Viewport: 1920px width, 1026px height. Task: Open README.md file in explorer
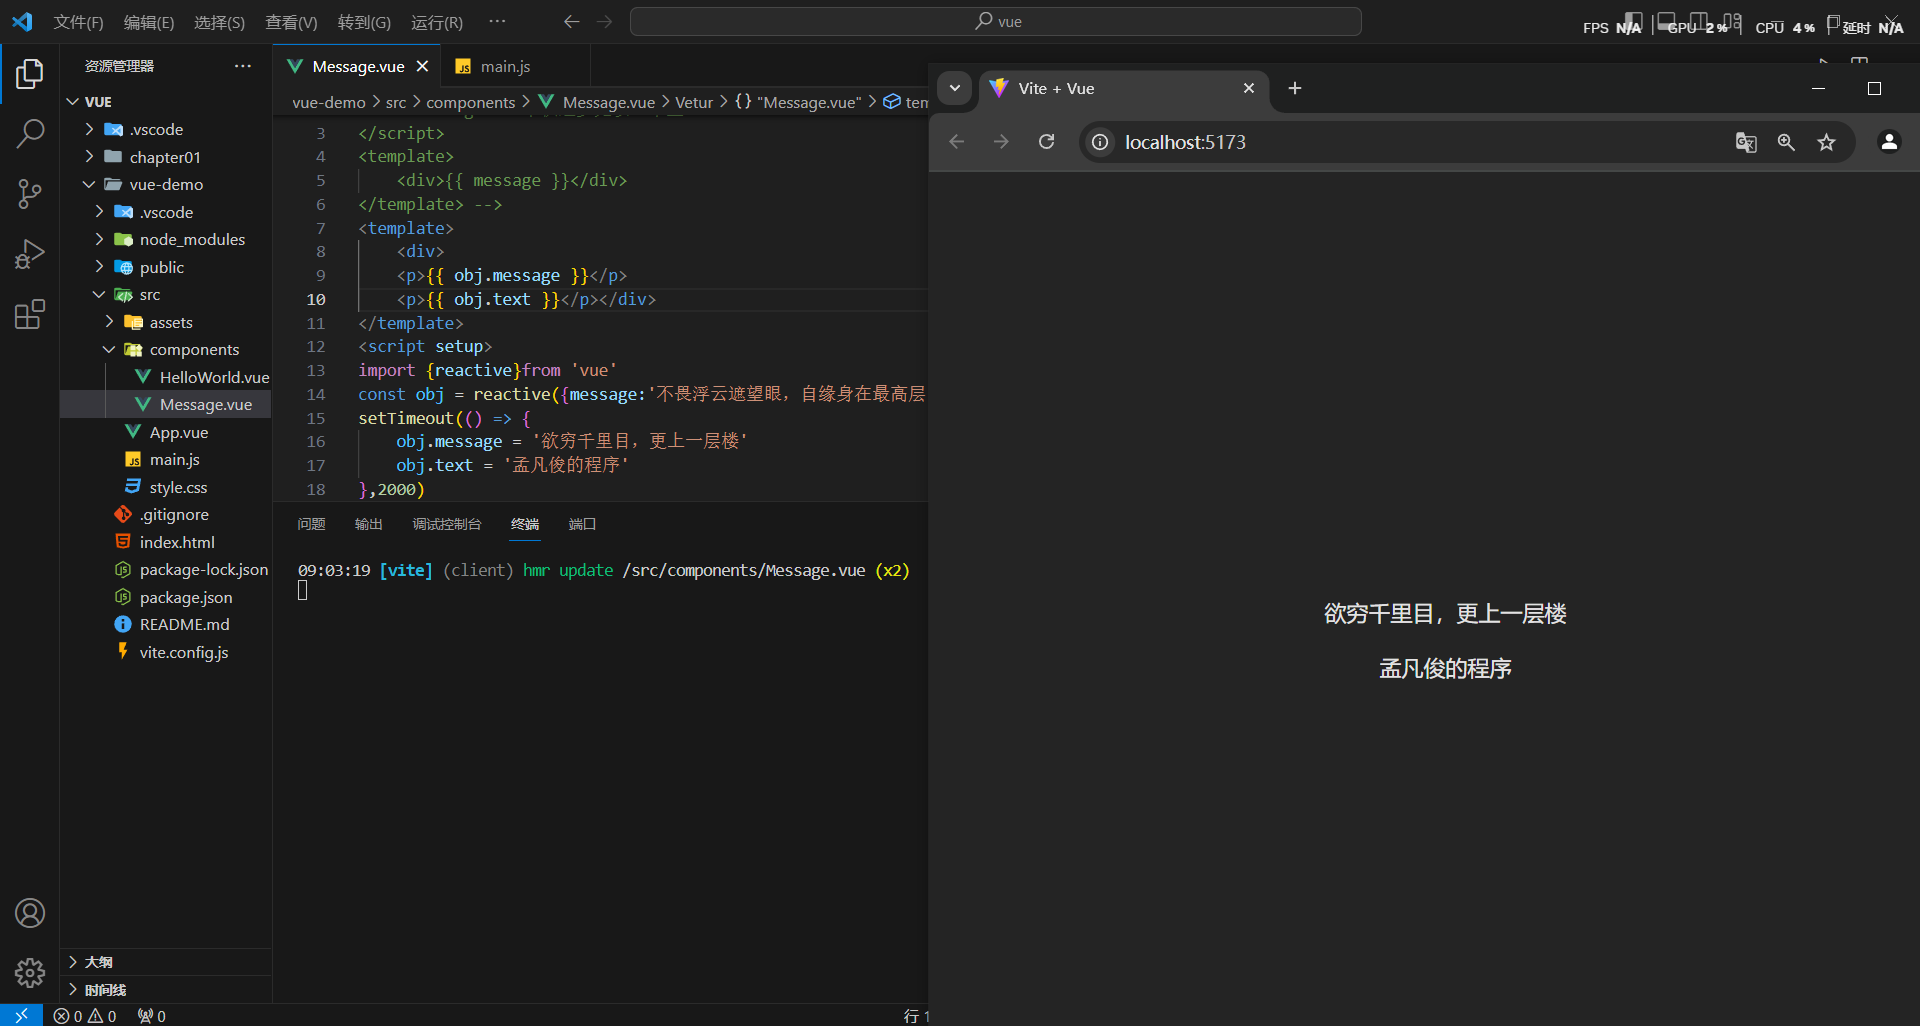coord(166,624)
